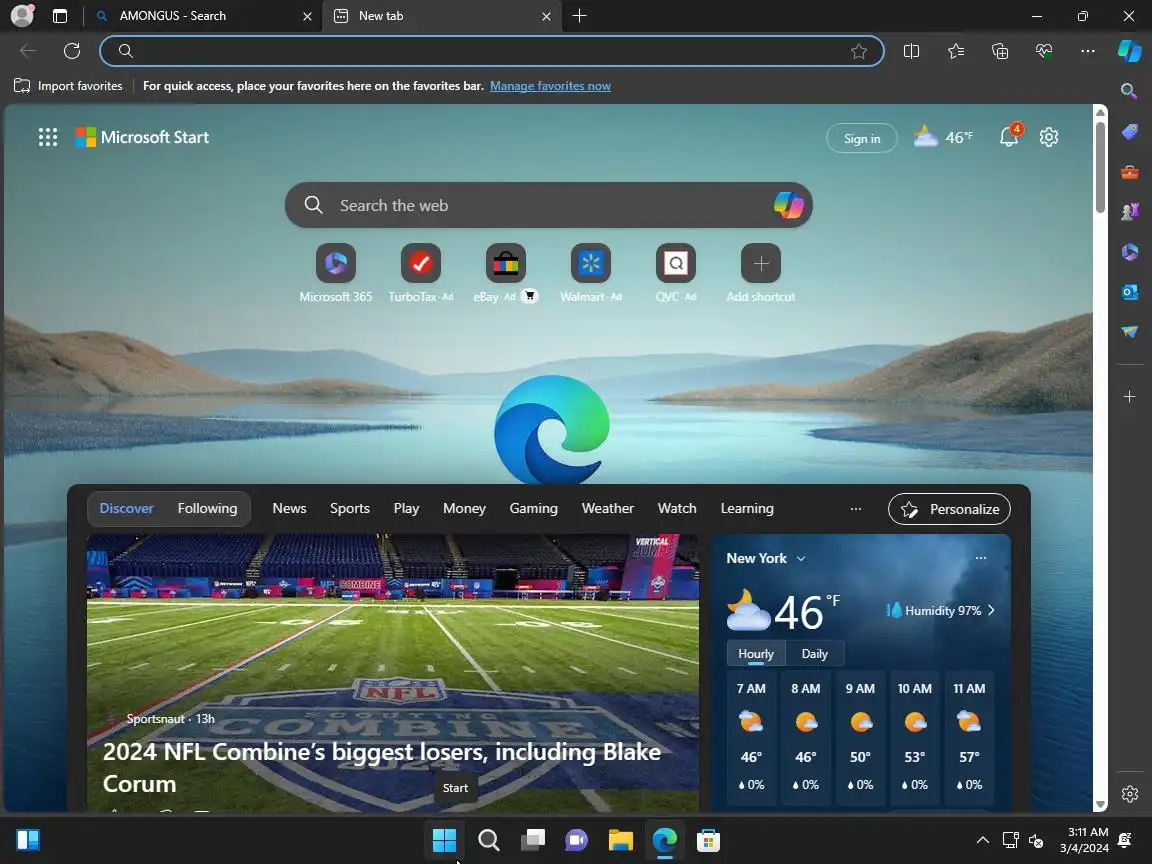This screenshot has height=864, width=1152.
Task: Switch to the Daily weather view
Action: click(x=814, y=653)
